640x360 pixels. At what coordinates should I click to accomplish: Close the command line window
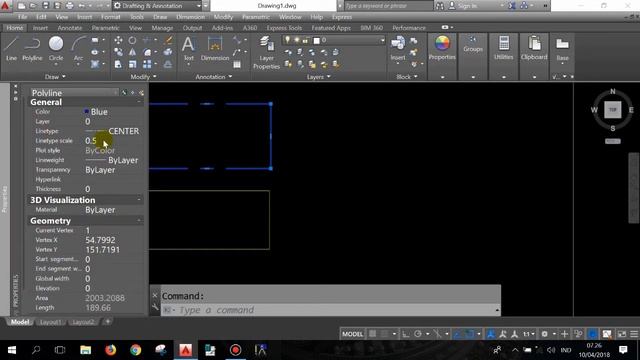[155, 295]
